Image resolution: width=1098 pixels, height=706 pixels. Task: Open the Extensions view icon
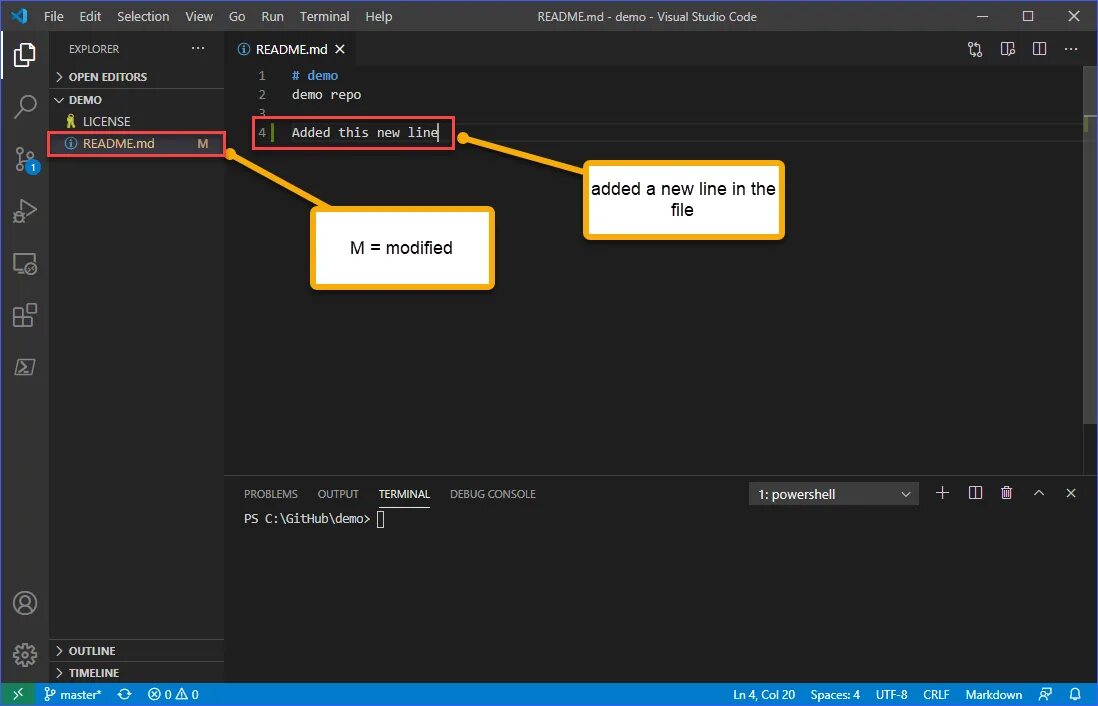point(25,315)
